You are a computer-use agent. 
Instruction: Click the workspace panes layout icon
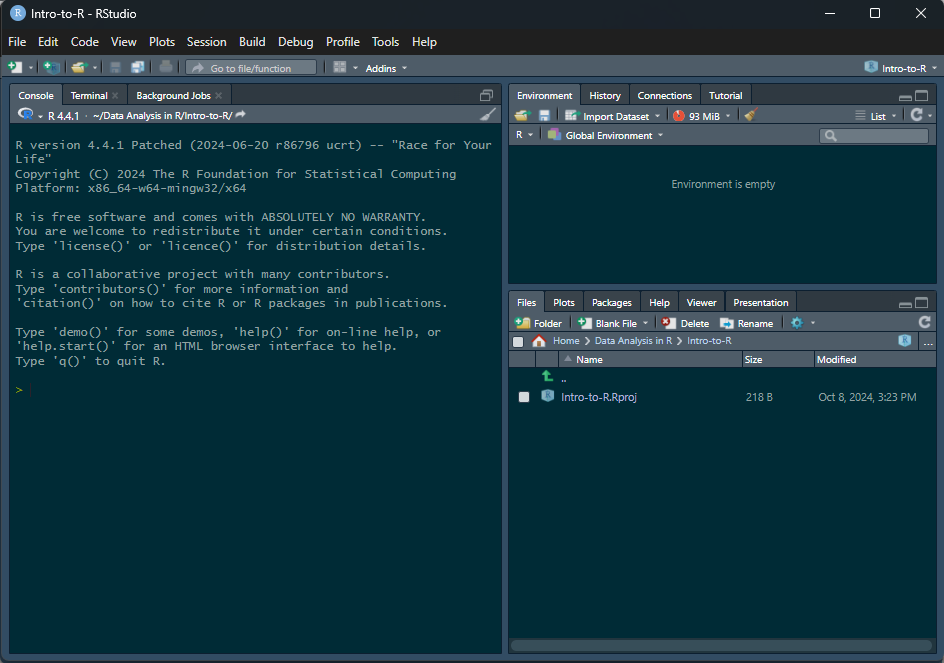click(x=340, y=67)
